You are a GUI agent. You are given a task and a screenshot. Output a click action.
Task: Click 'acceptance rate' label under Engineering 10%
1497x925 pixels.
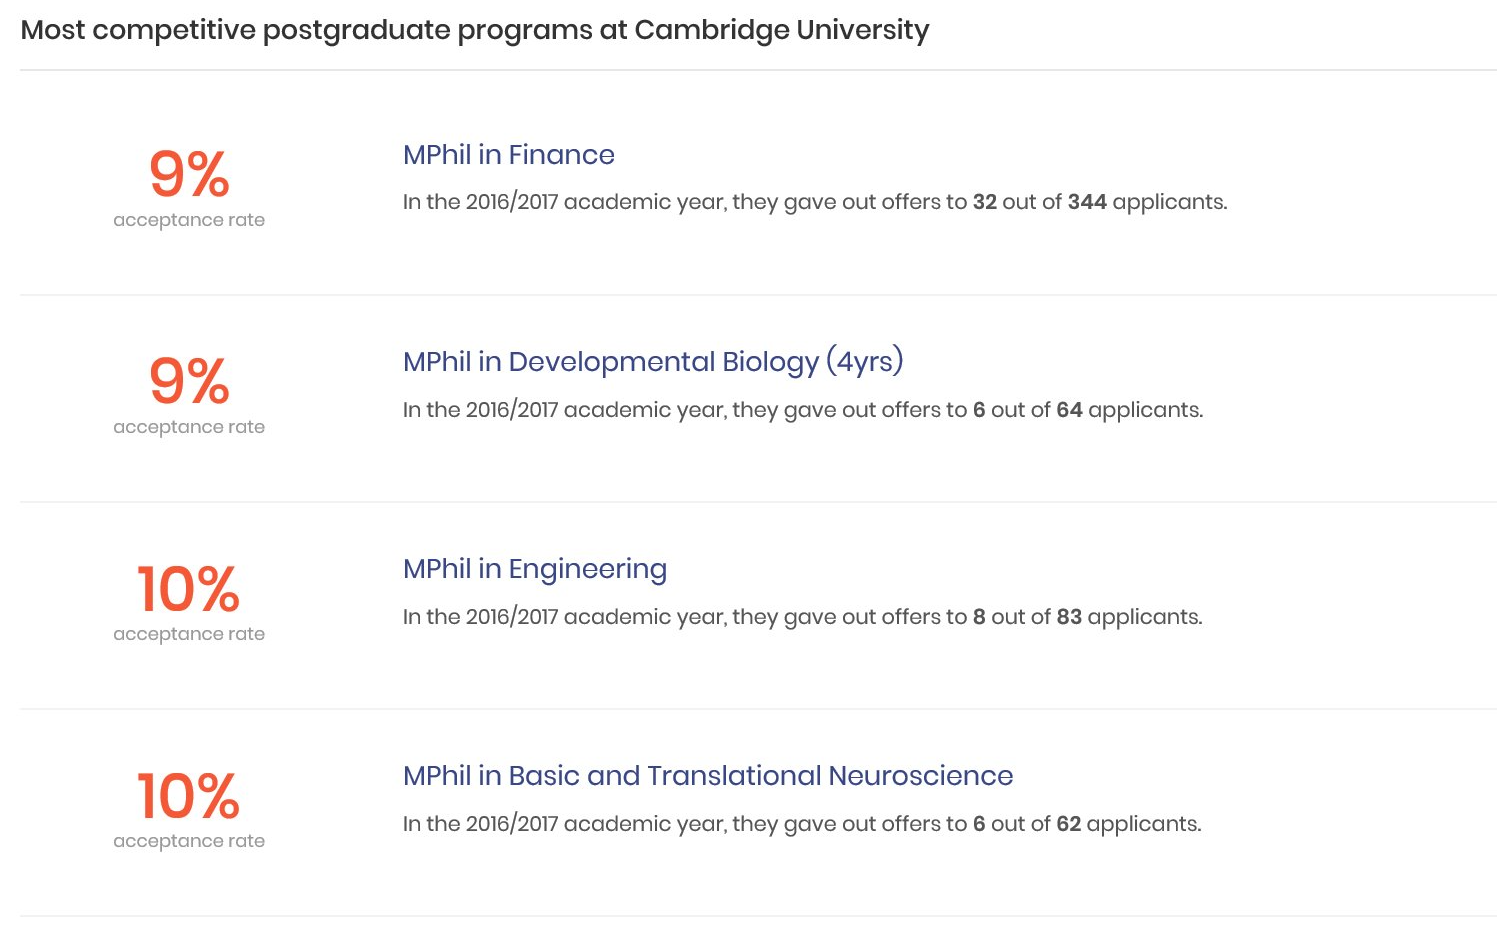tap(189, 634)
